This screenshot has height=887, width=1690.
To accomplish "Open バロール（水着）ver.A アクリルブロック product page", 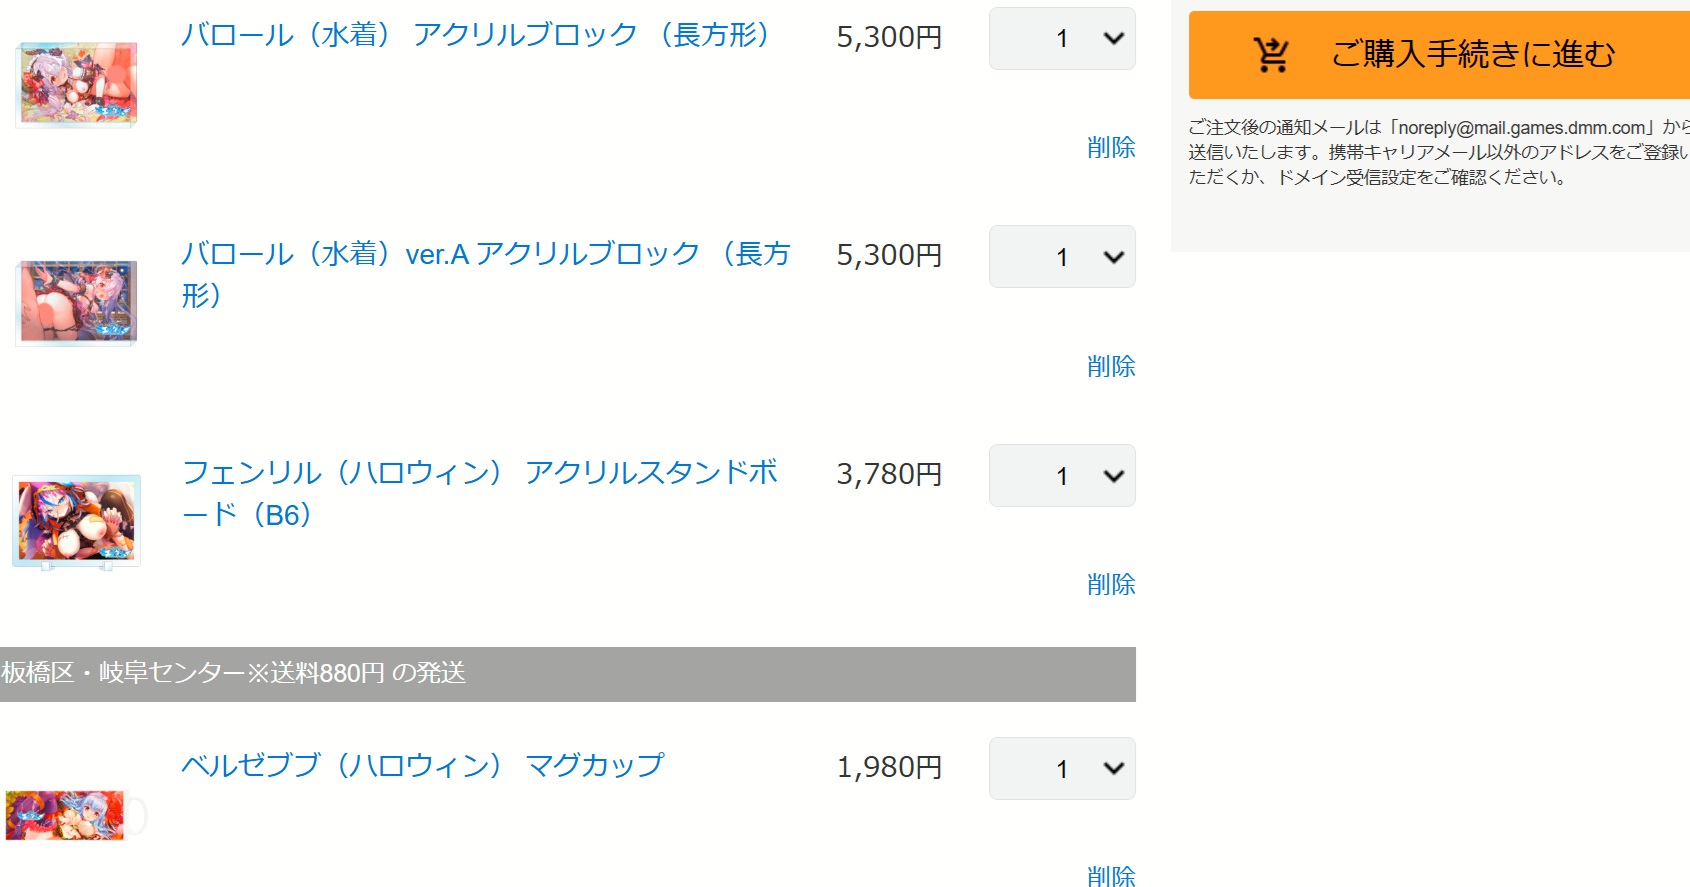I will click(485, 255).
